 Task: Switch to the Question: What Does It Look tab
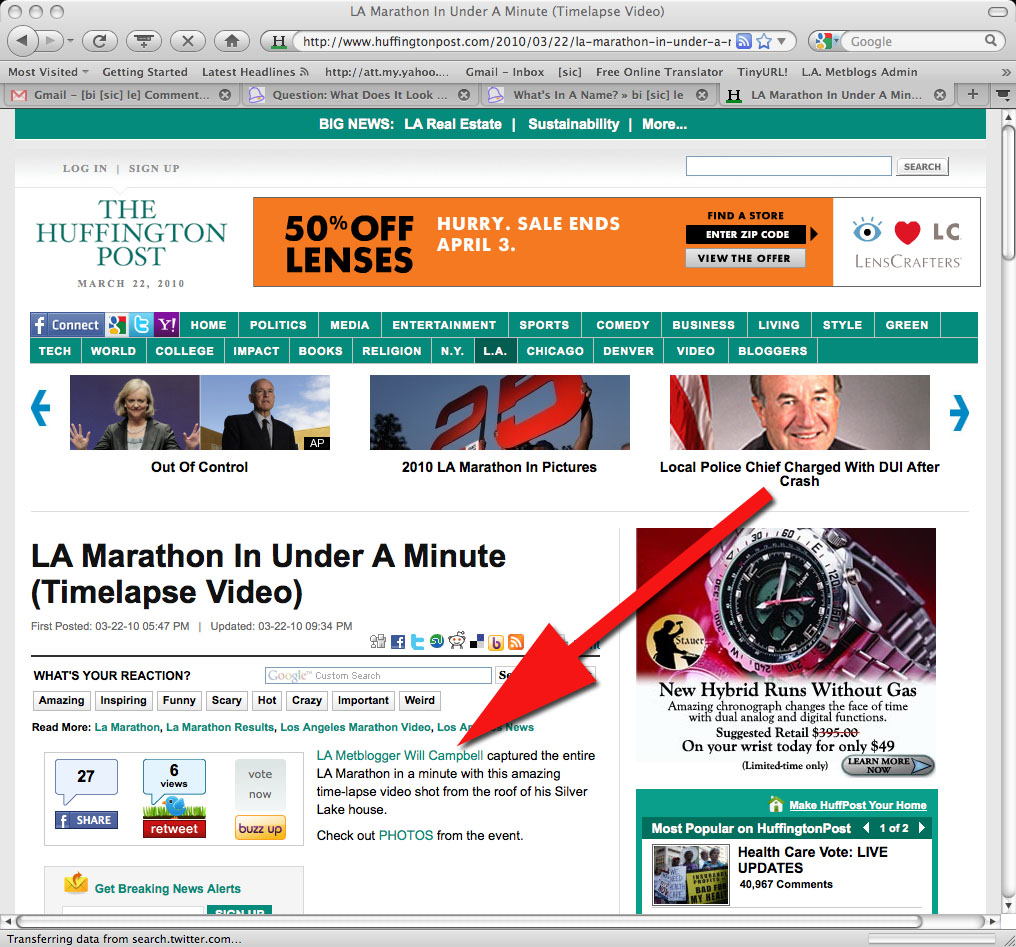coord(360,95)
